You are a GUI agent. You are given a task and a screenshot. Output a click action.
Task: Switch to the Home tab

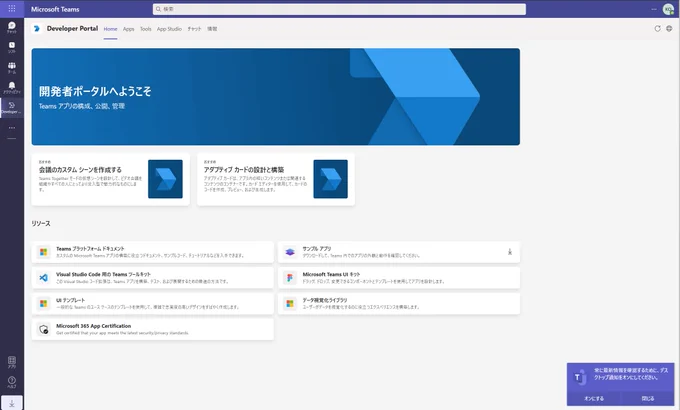[110, 29]
